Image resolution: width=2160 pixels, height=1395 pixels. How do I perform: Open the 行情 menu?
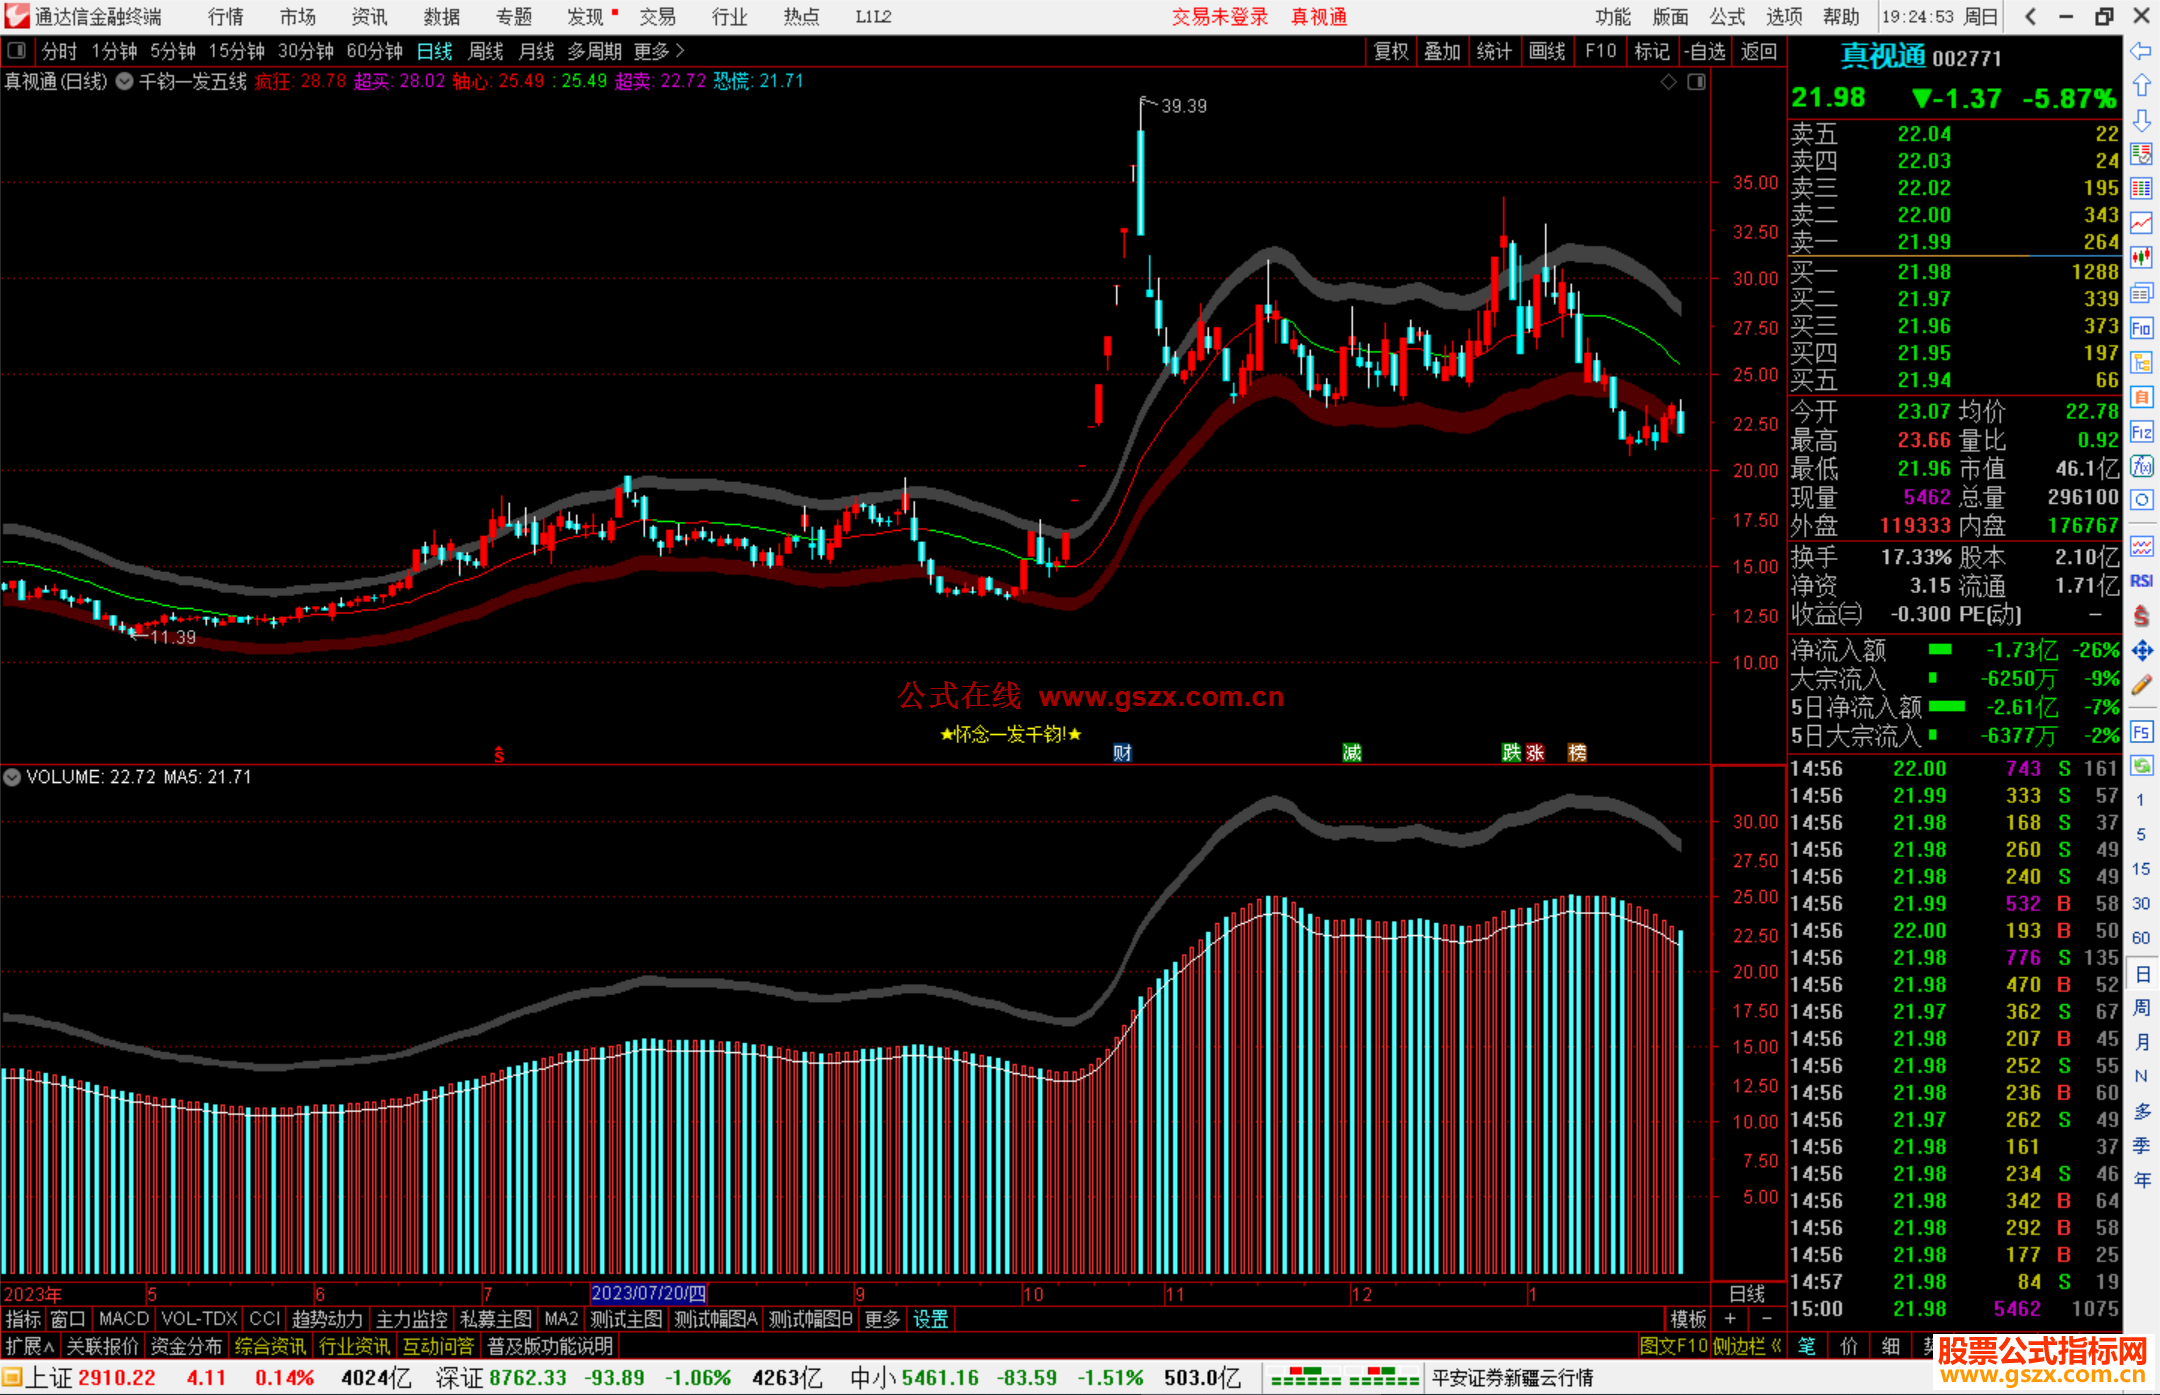coord(225,17)
